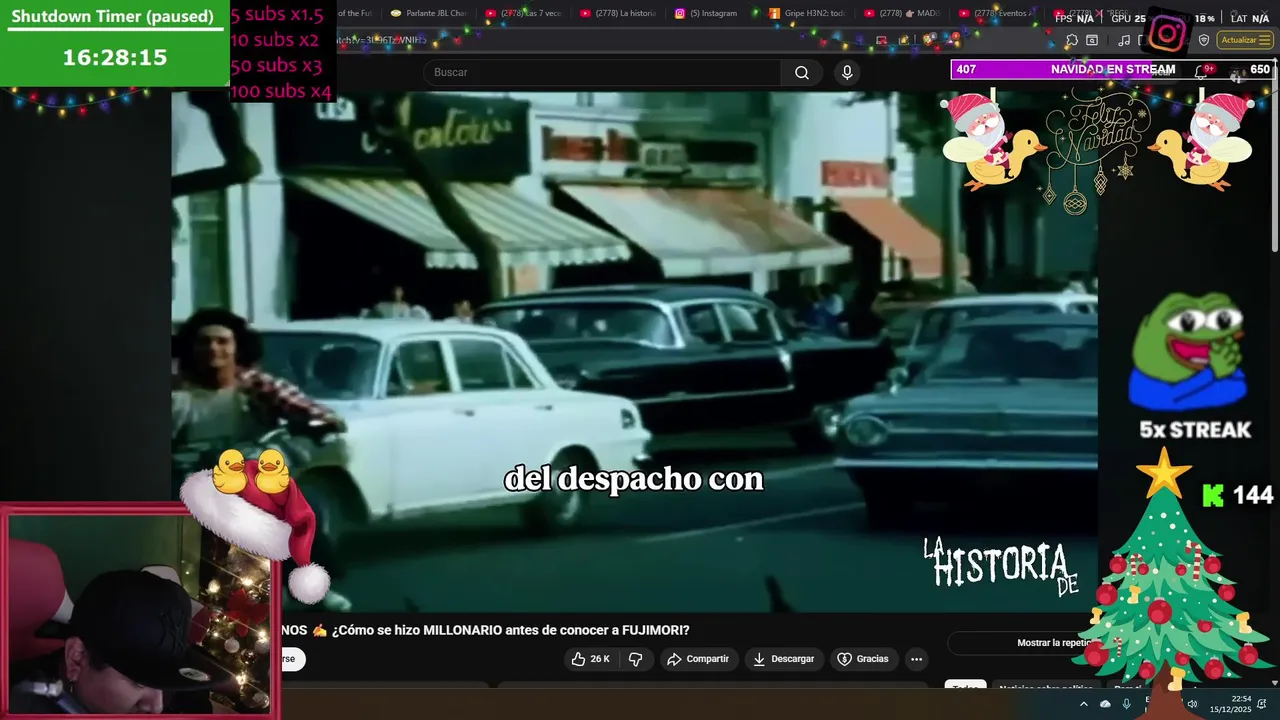Open the Actualizar browser menu button
Viewport: 1280px width, 720px height.
click(x=1245, y=40)
